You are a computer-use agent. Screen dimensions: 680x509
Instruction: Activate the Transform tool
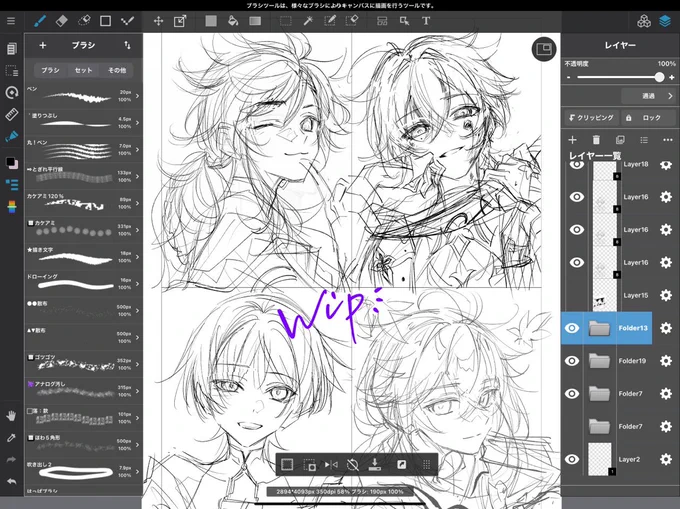click(180, 21)
